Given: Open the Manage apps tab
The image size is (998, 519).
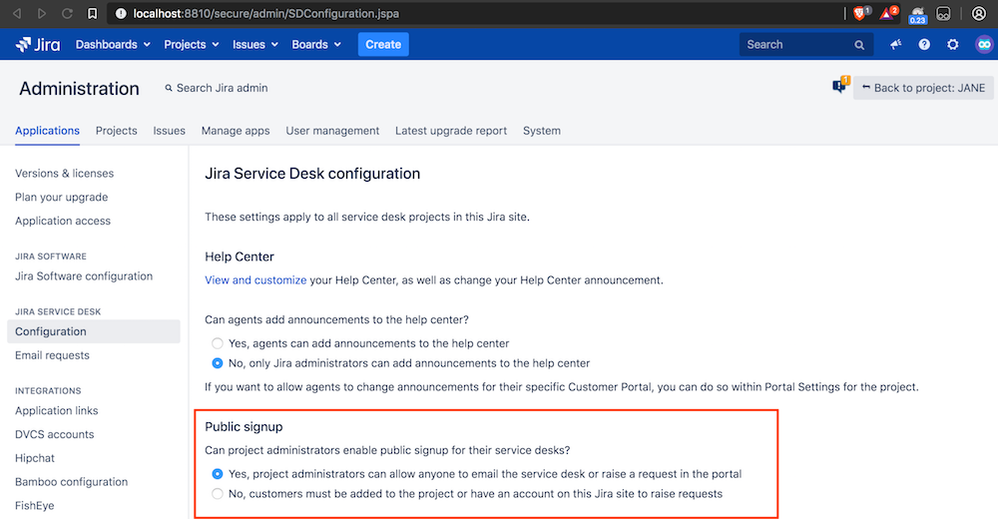Looking at the screenshot, I should pos(235,131).
